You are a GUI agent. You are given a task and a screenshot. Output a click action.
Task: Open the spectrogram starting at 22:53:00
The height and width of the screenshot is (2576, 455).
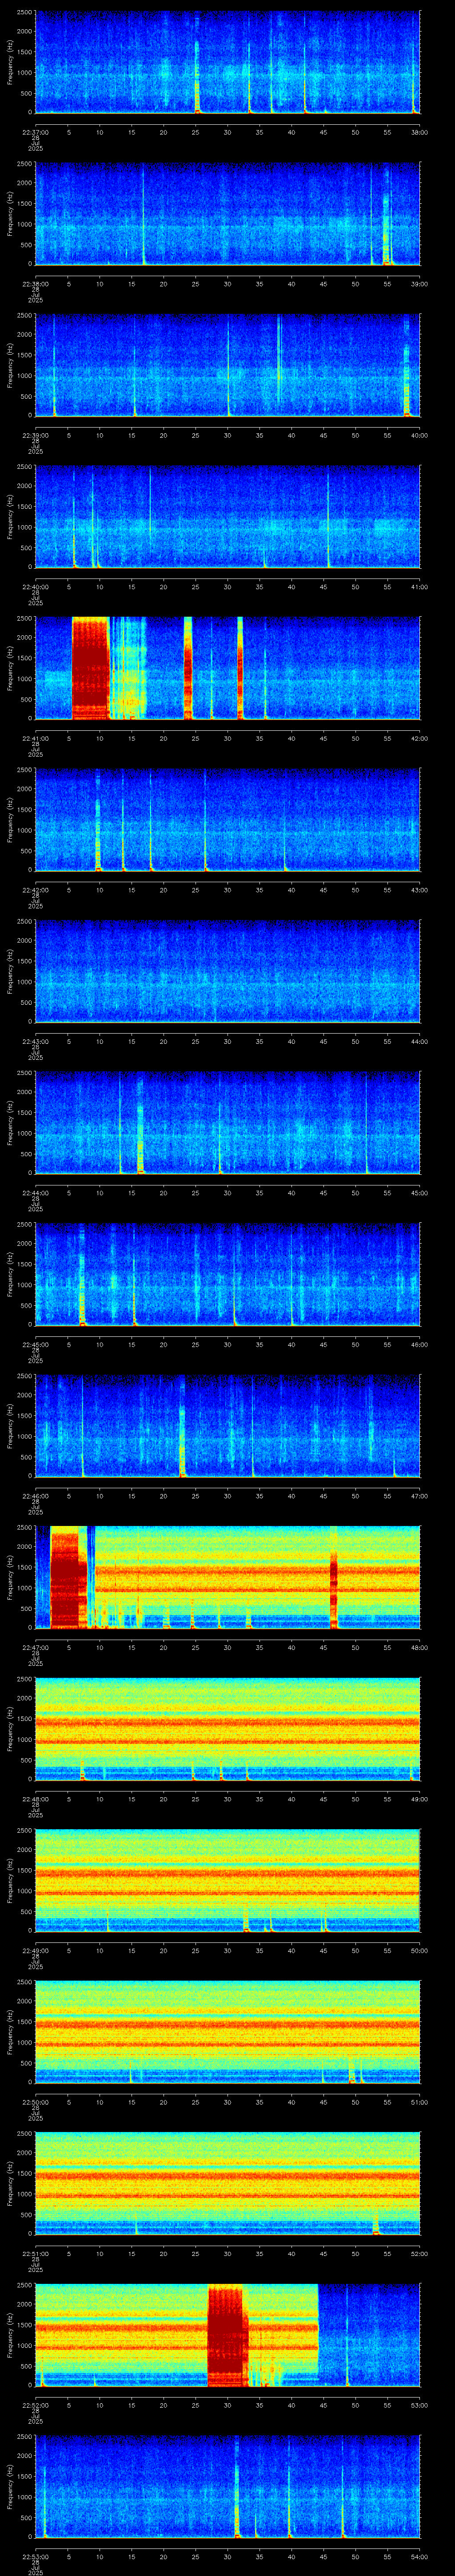coord(227,2487)
